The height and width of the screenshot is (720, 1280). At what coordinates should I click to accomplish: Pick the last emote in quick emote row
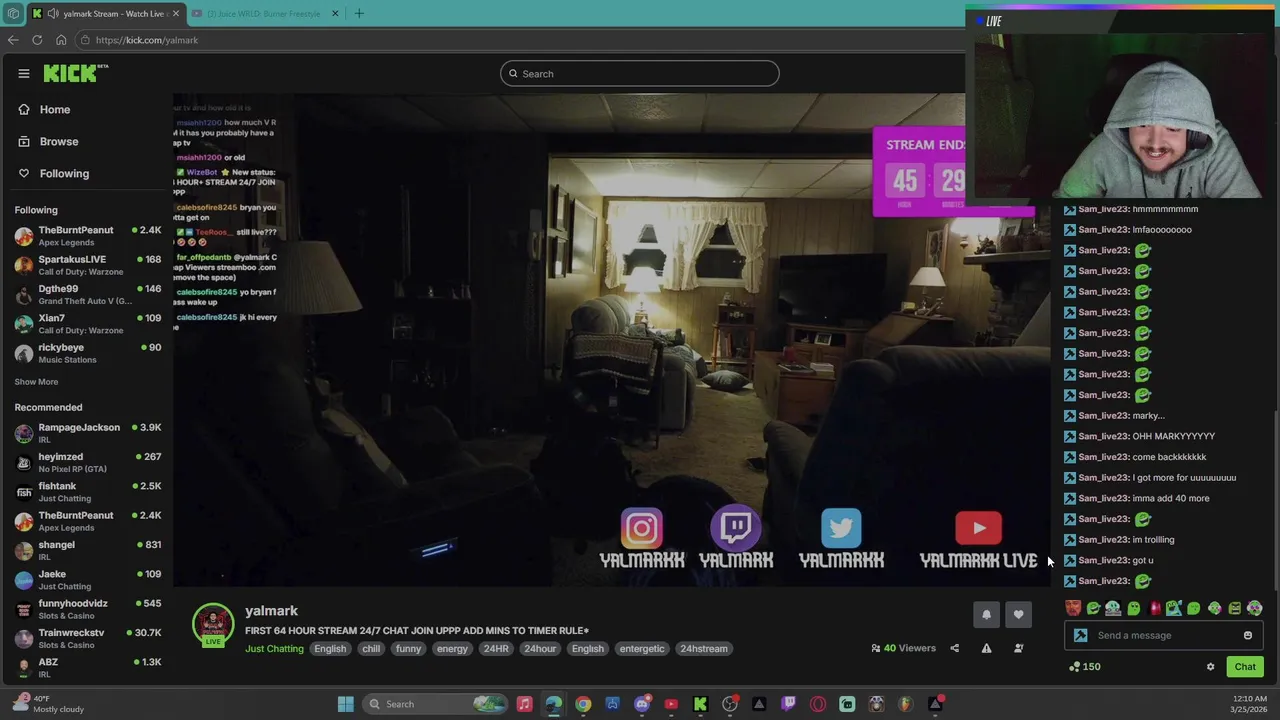pos(1254,608)
